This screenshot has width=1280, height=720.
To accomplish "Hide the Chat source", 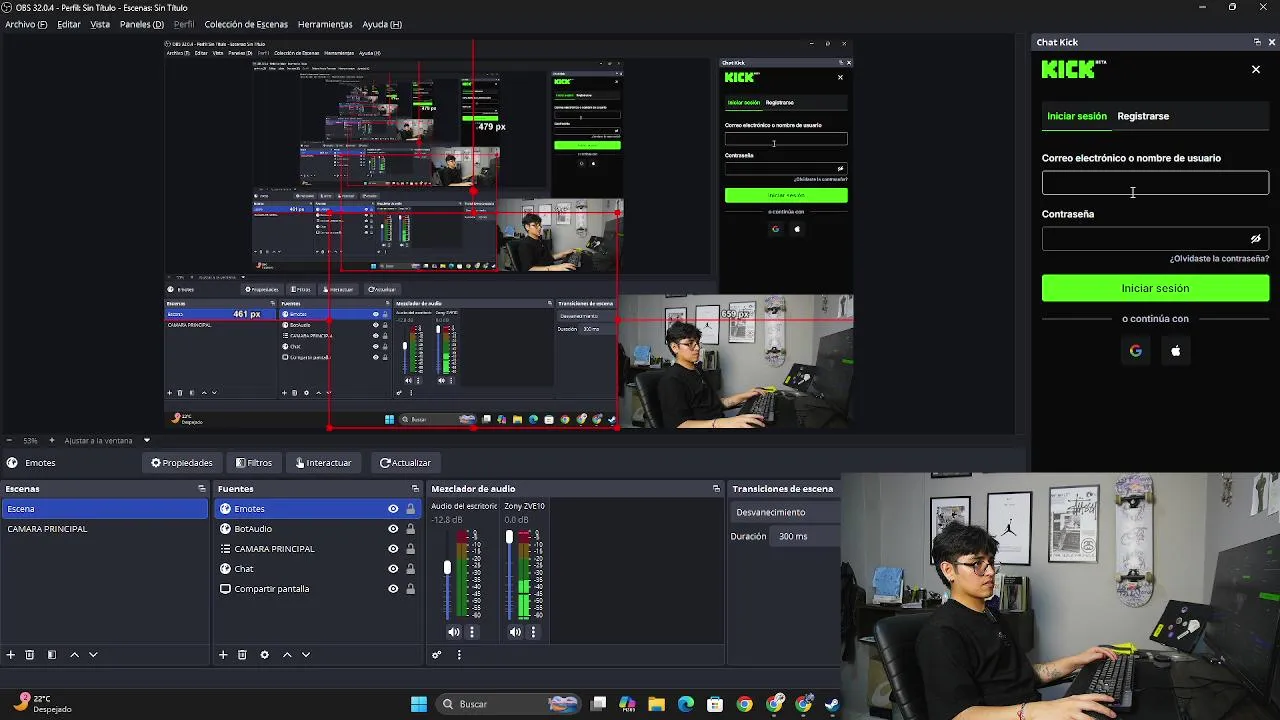I will coord(393,569).
